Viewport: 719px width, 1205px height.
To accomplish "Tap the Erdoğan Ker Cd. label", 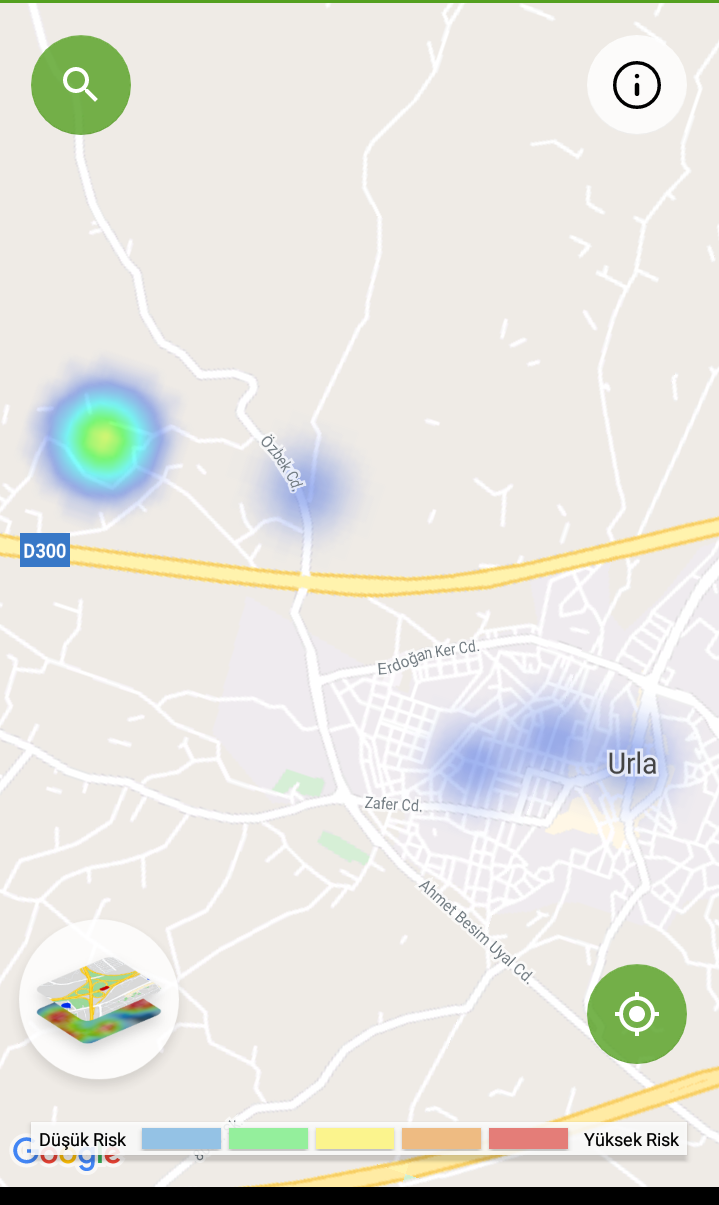I will [x=428, y=658].
